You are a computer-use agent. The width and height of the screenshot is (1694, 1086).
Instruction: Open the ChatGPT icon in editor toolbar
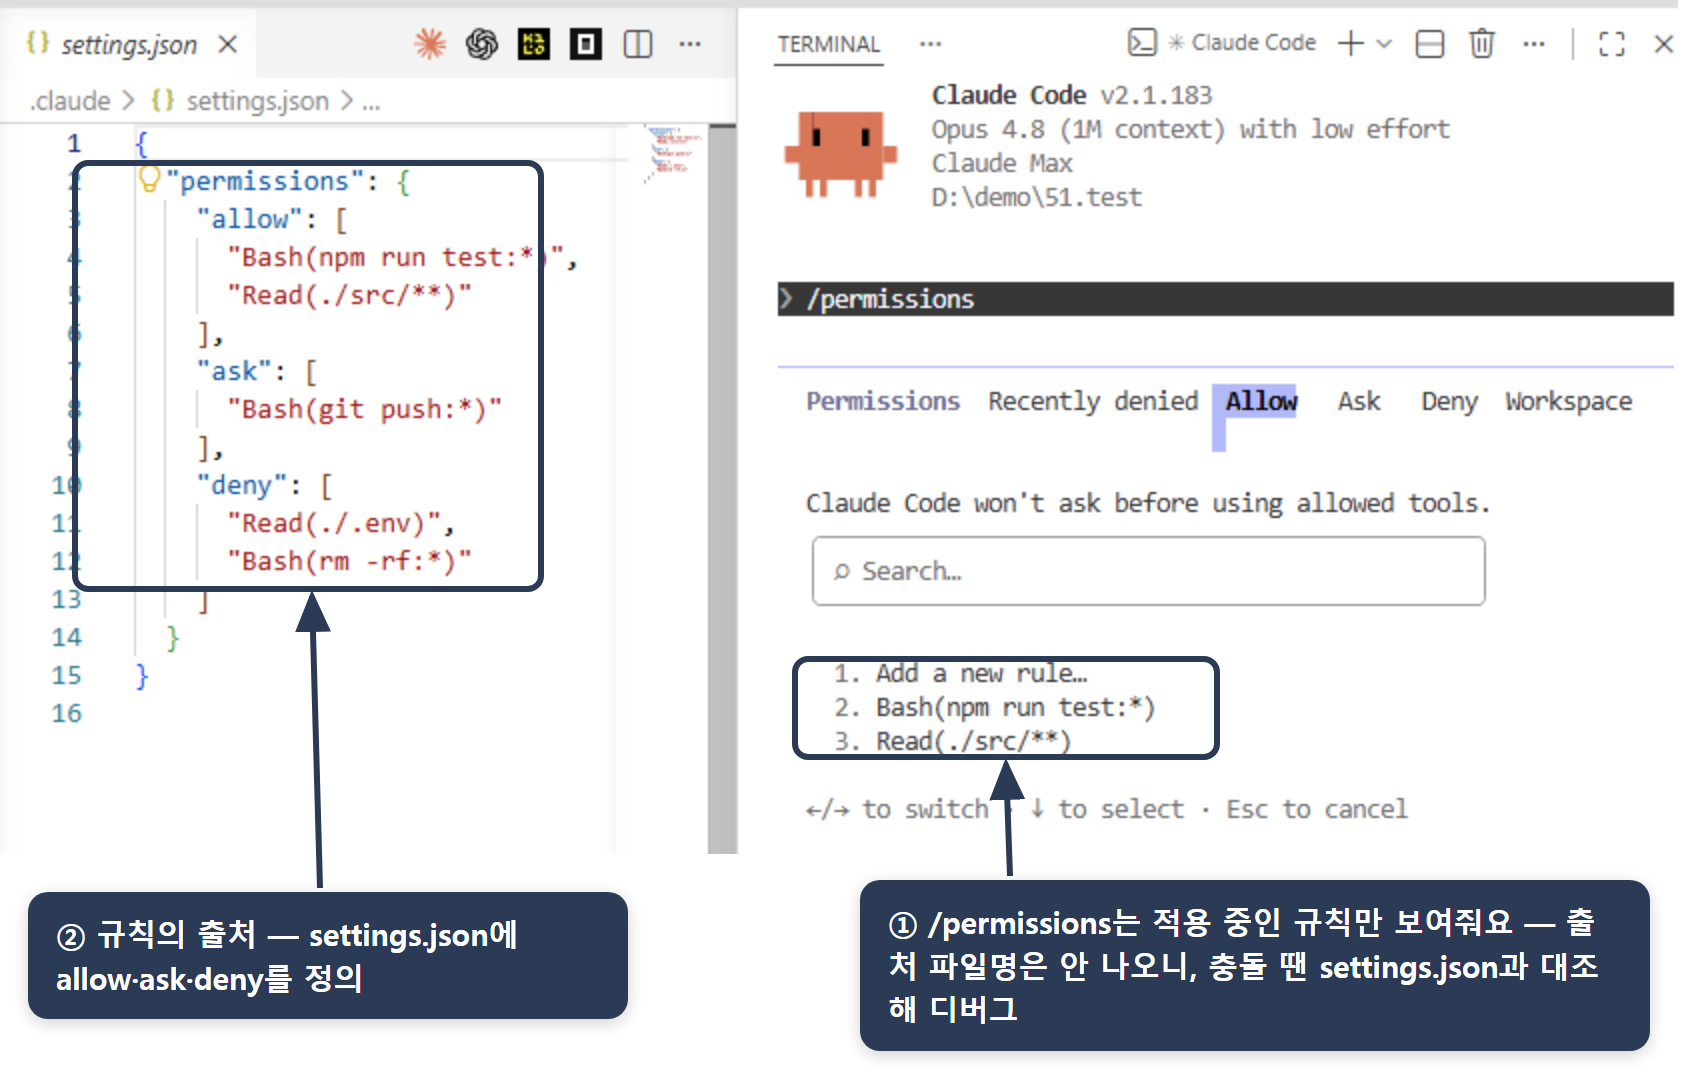(482, 44)
